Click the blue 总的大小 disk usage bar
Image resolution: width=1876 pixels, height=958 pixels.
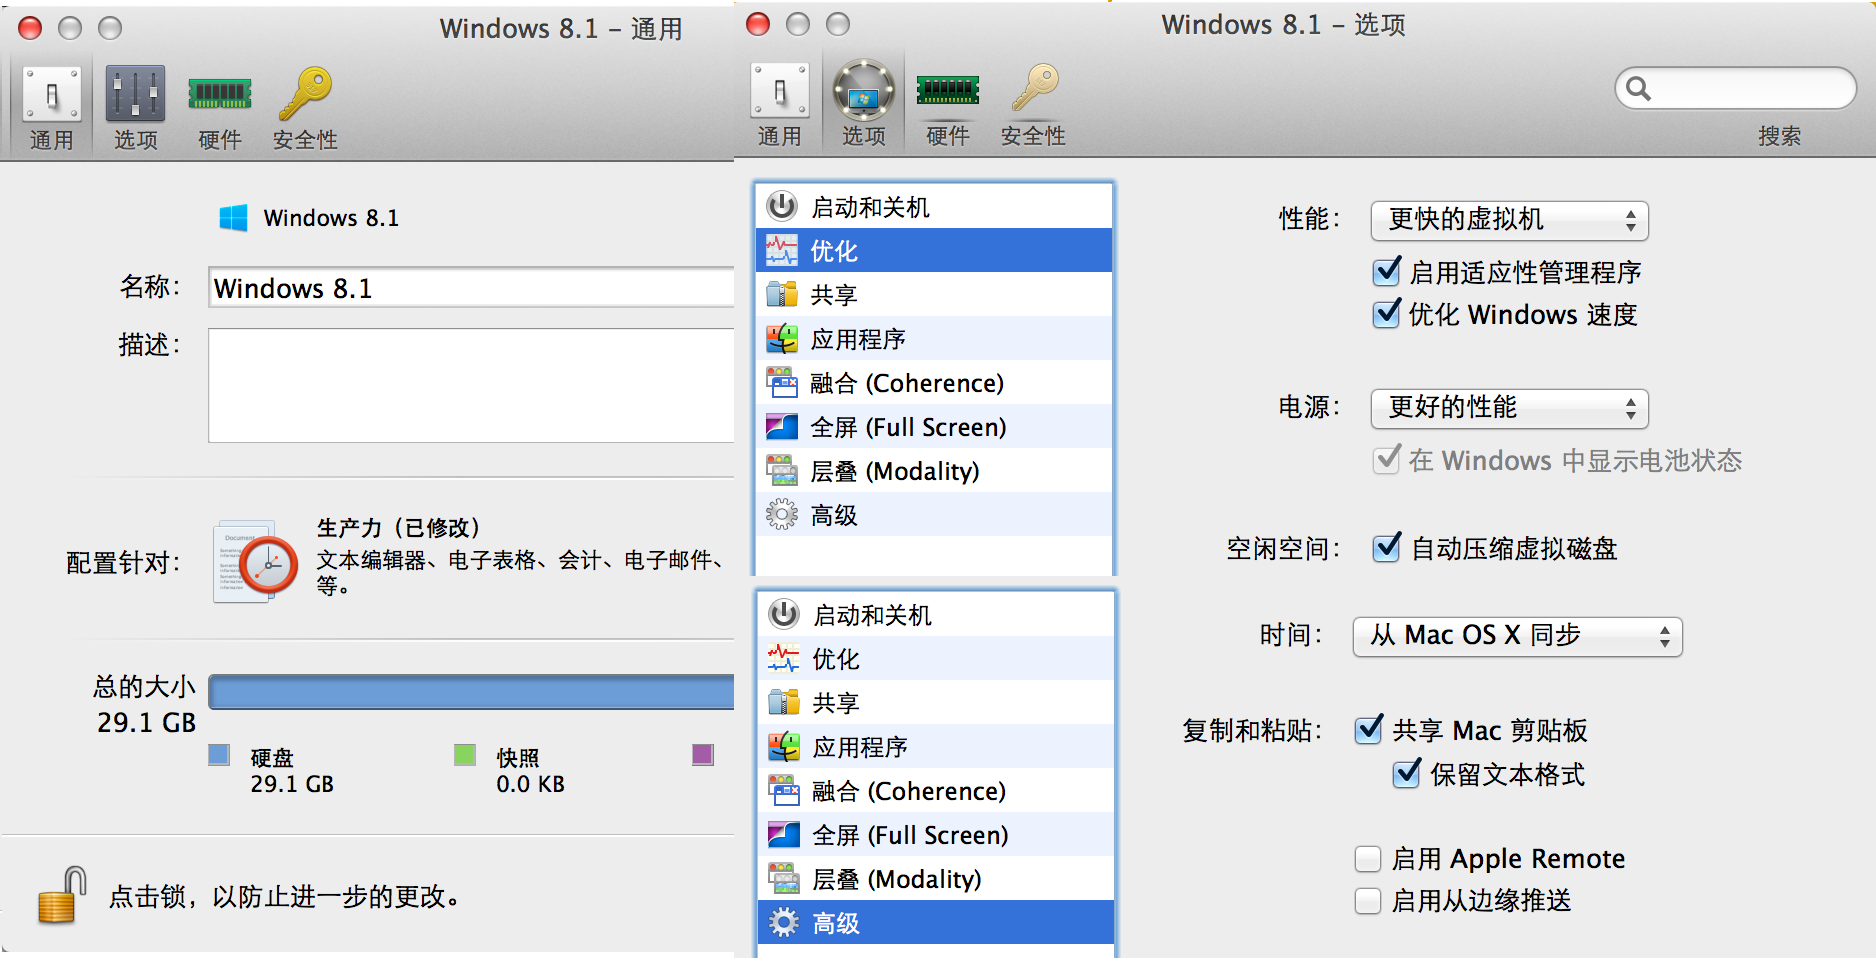click(x=471, y=692)
